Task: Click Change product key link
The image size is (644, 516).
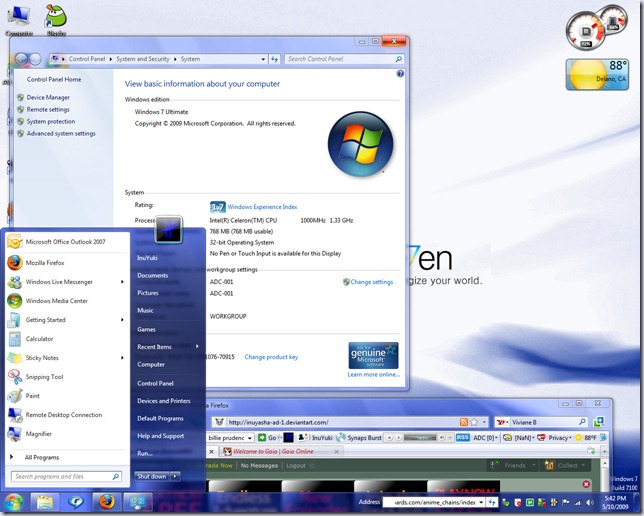Action: click(271, 357)
